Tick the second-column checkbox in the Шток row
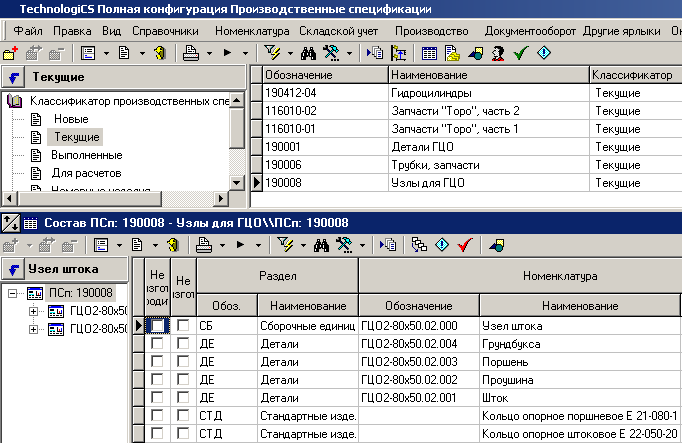682x443 pixels. 183,397
